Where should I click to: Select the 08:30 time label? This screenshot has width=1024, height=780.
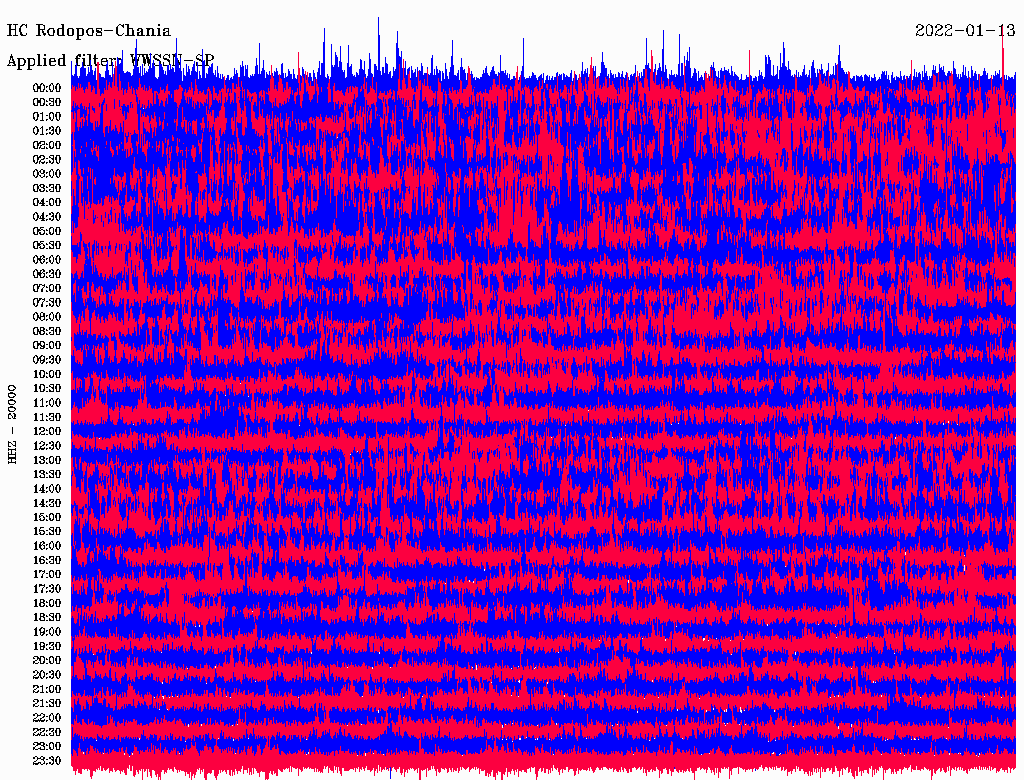(x=47, y=331)
